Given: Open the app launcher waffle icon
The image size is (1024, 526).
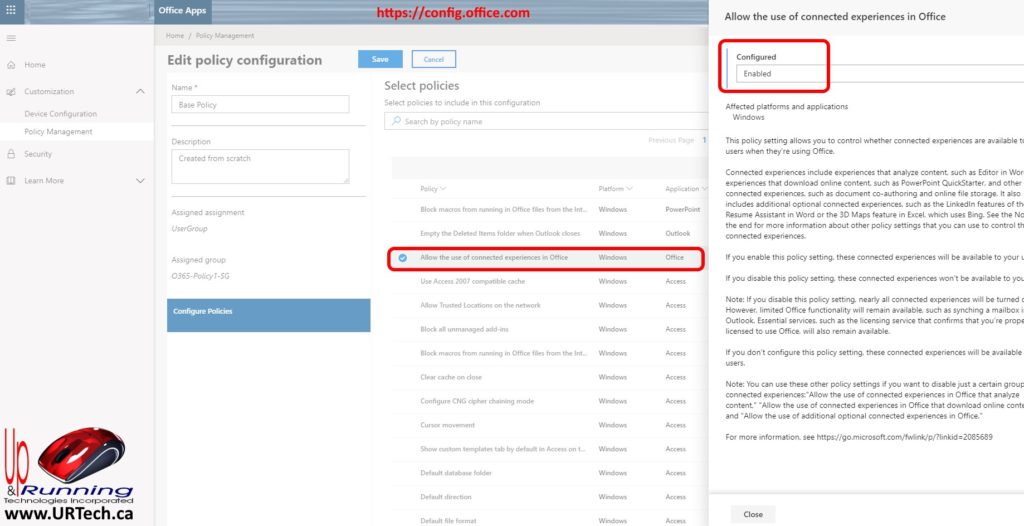Looking at the screenshot, I should tap(11, 12).
